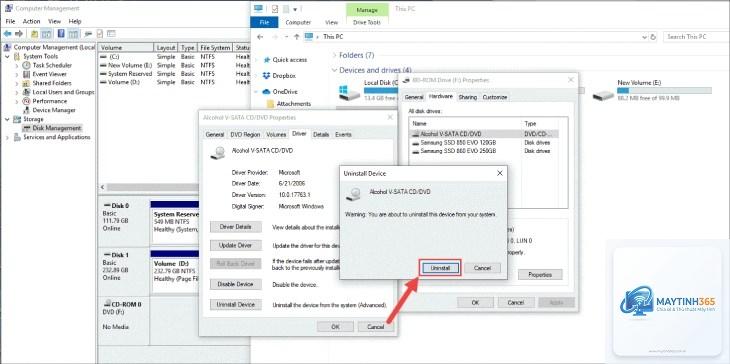Expand Task Scheduler tree node

(17, 66)
